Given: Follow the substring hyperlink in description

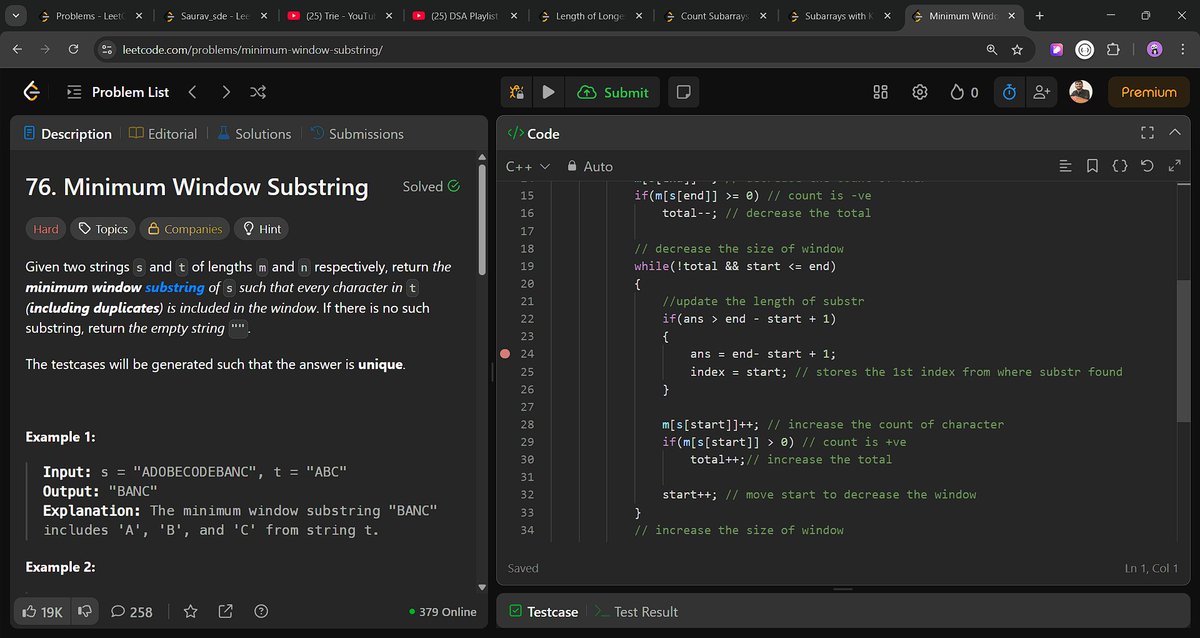Looking at the screenshot, I should click(174, 287).
